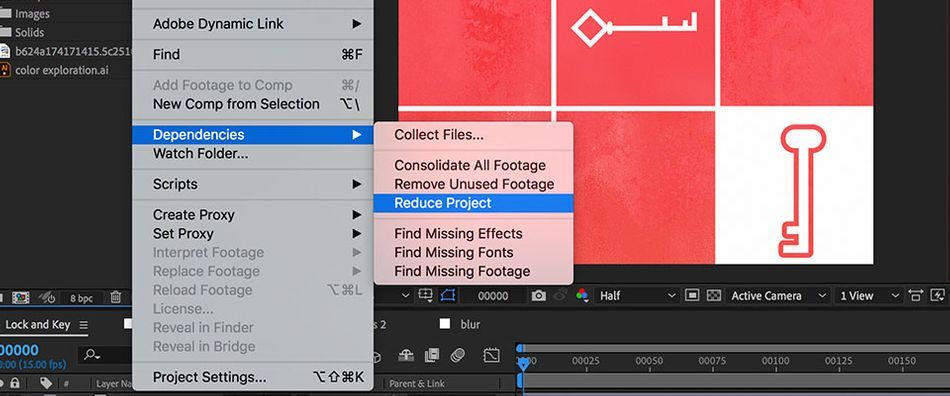The width and height of the screenshot is (950, 396).
Task: Click the Fast Previews lightning icon
Action: click(937, 295)
